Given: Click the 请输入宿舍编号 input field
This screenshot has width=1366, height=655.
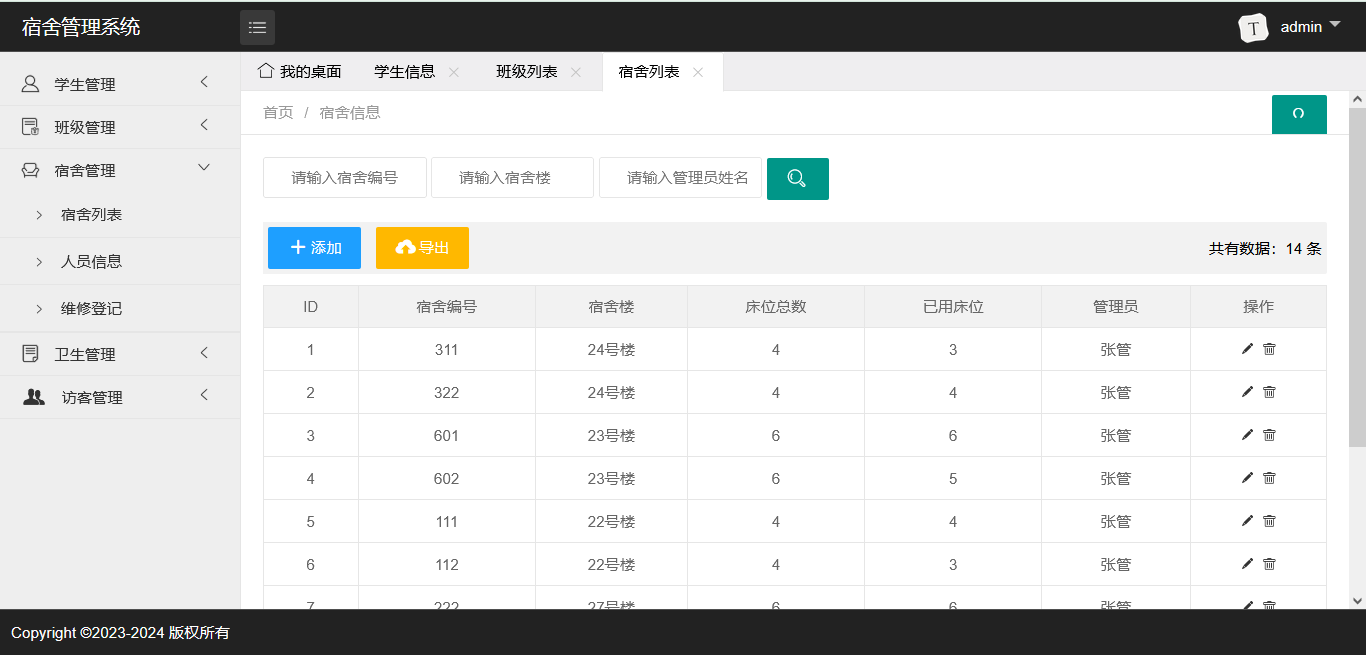Looking at the screenshot, I should coord(344,178).
